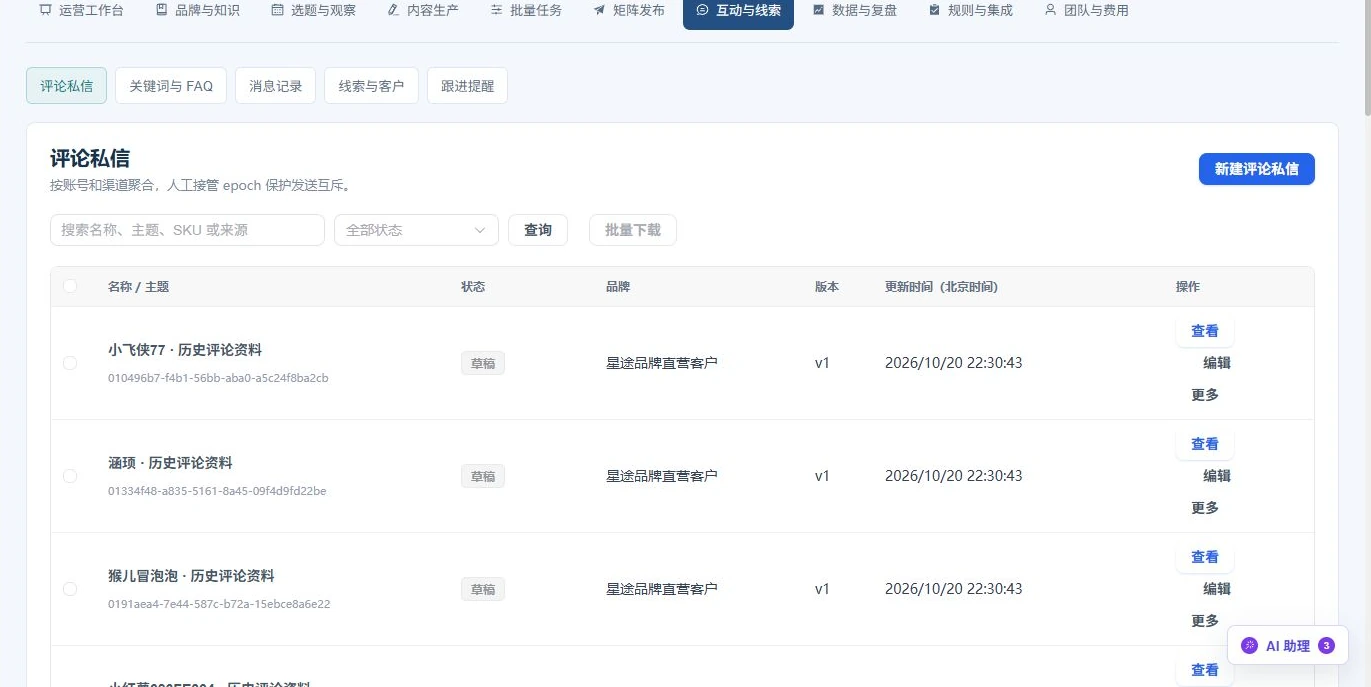Screen dimensions: 1371x687
Task: Open the AI 助理 assistant widget
Action: click(1288, 646)
